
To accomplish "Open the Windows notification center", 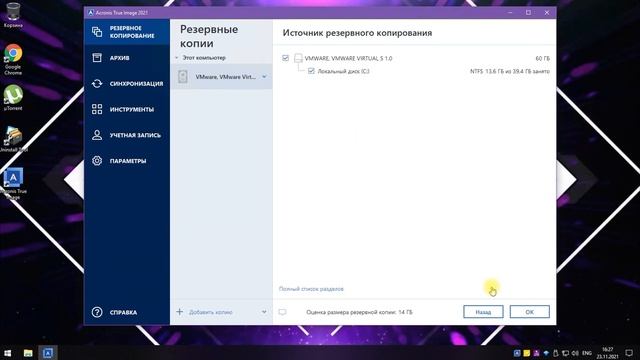I will tap(629, 353).
